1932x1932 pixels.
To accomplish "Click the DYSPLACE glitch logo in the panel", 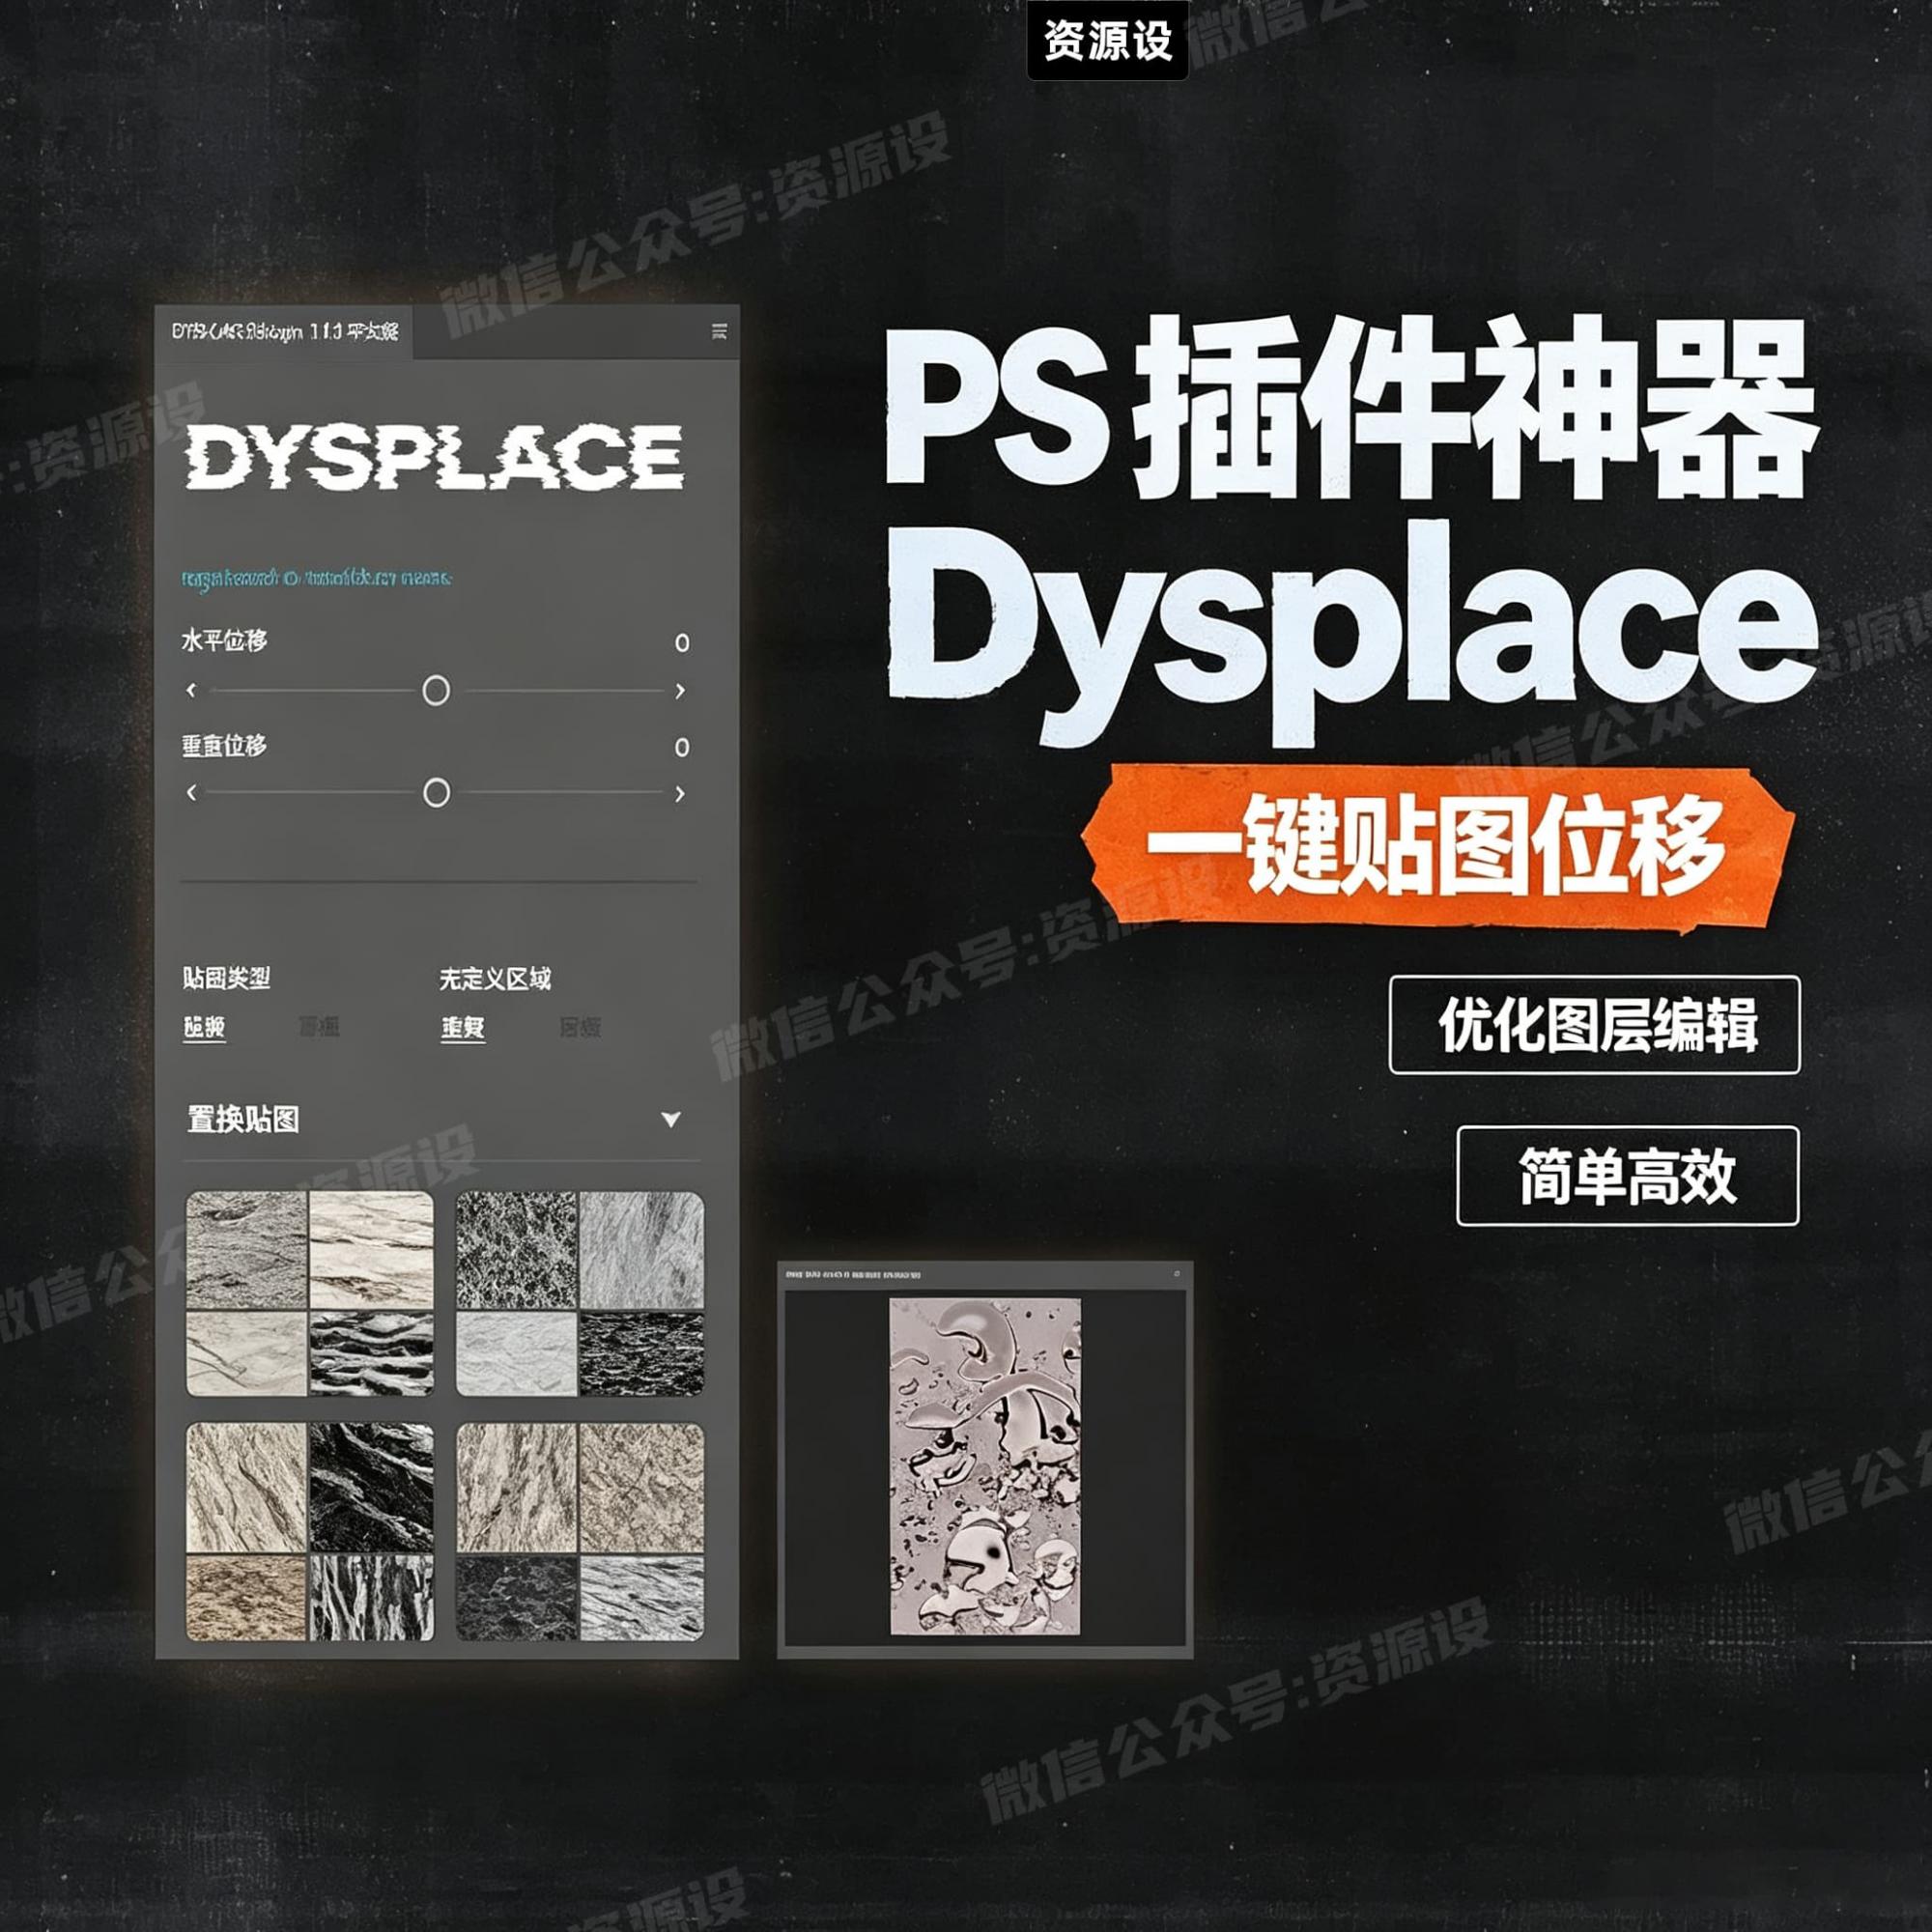I will pyautogui.click(x=434, y=458).
